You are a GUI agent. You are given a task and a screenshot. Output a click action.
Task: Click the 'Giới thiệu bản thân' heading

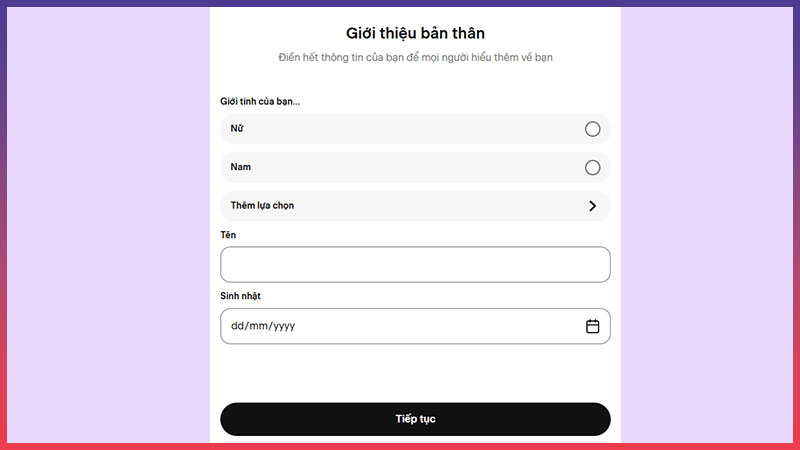pos(415,33)
